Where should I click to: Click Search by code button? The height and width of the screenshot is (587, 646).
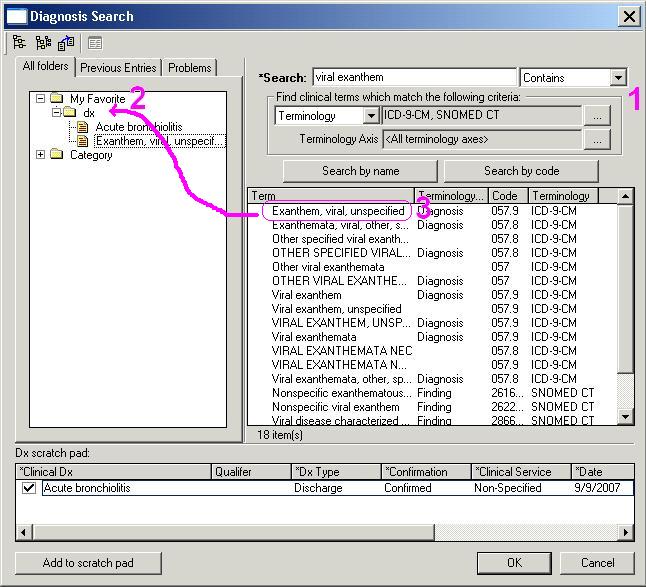tap(521, 171)
